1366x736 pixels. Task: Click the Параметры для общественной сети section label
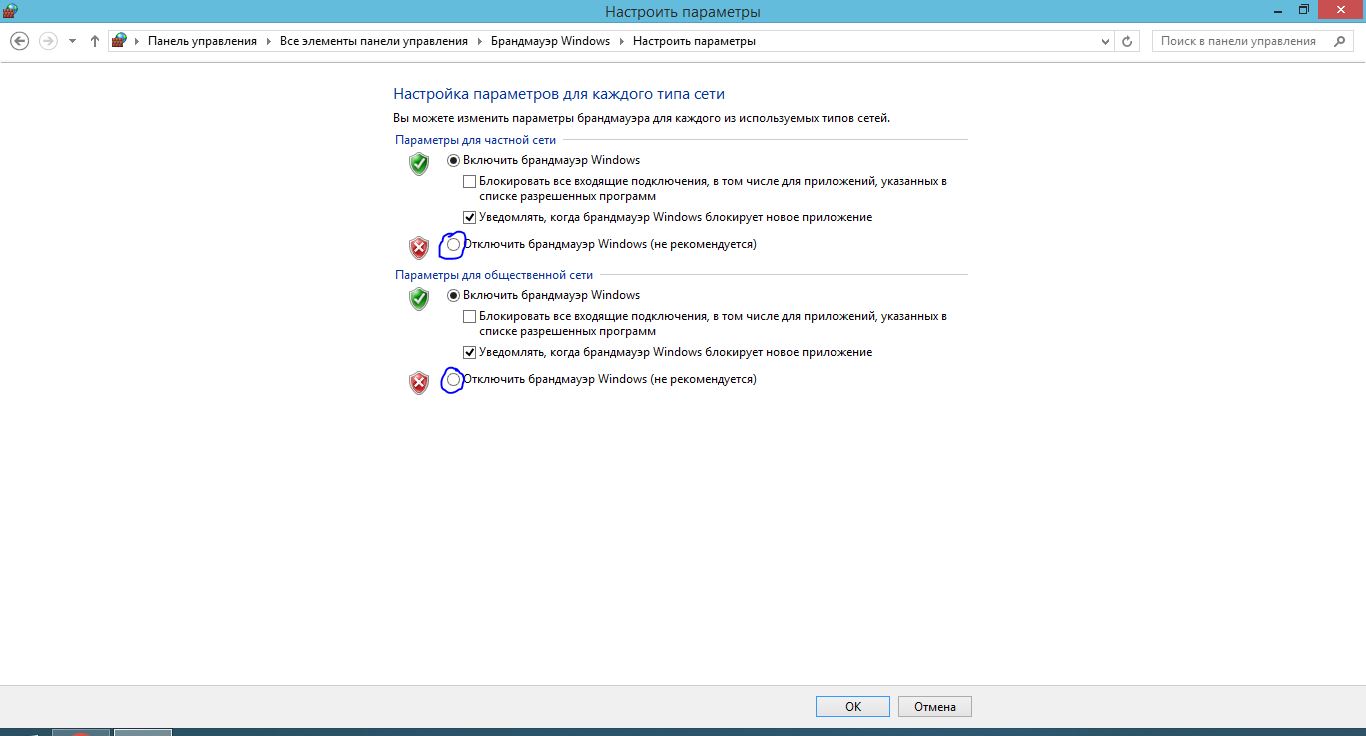pyautogui.click(x=494, y=275)
